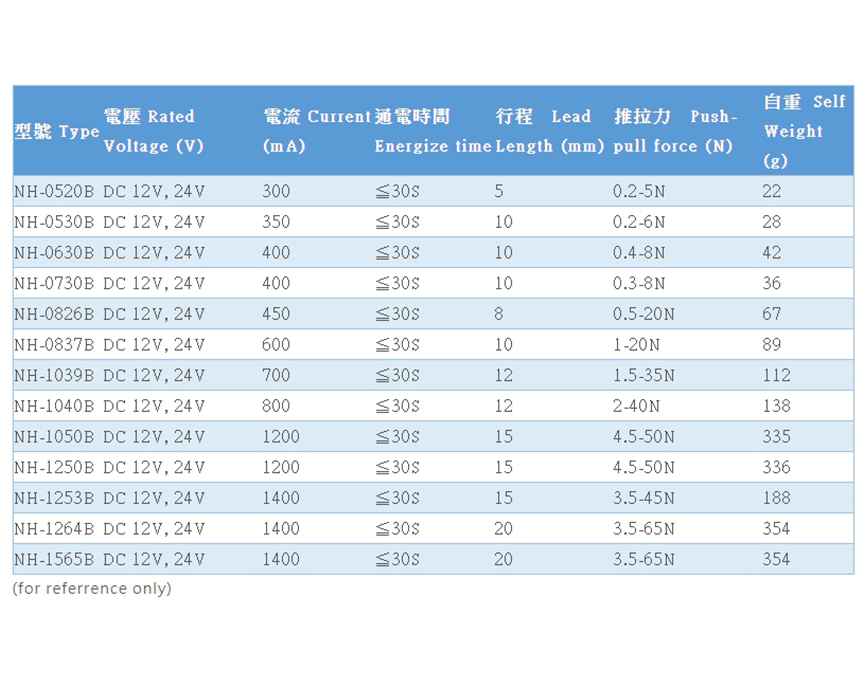Select the Current (mA) column header

[x=316, y=131]
